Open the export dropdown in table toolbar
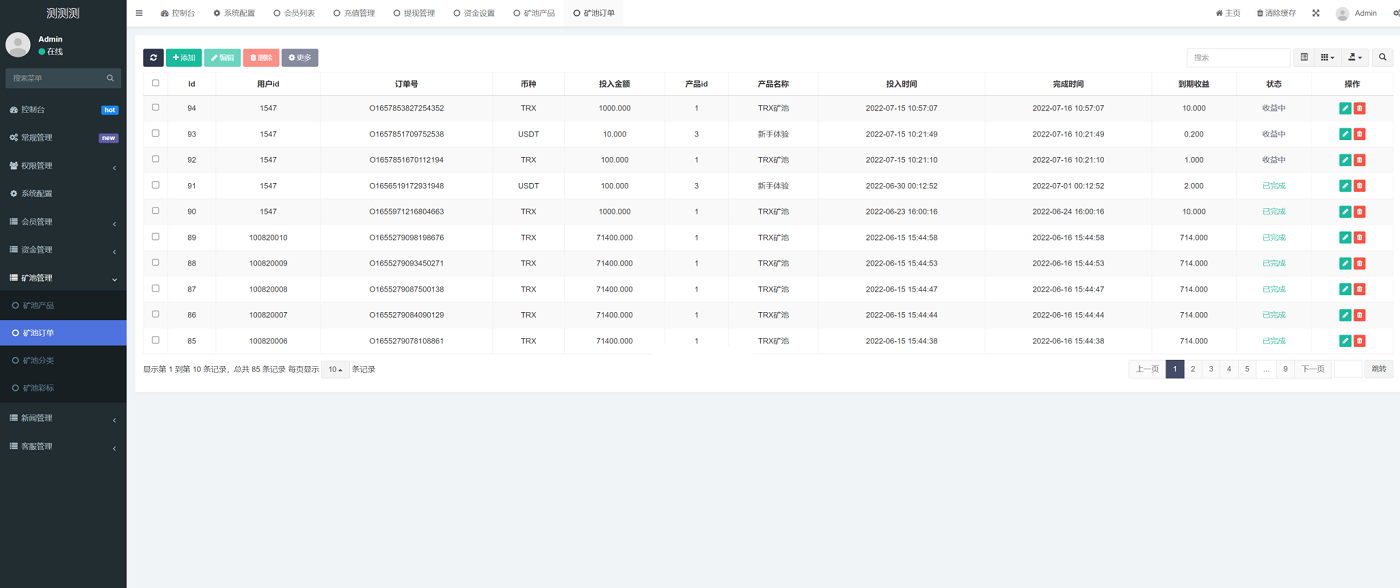The width and height of the screenshot is (1400, 588). click(1355, 58)
